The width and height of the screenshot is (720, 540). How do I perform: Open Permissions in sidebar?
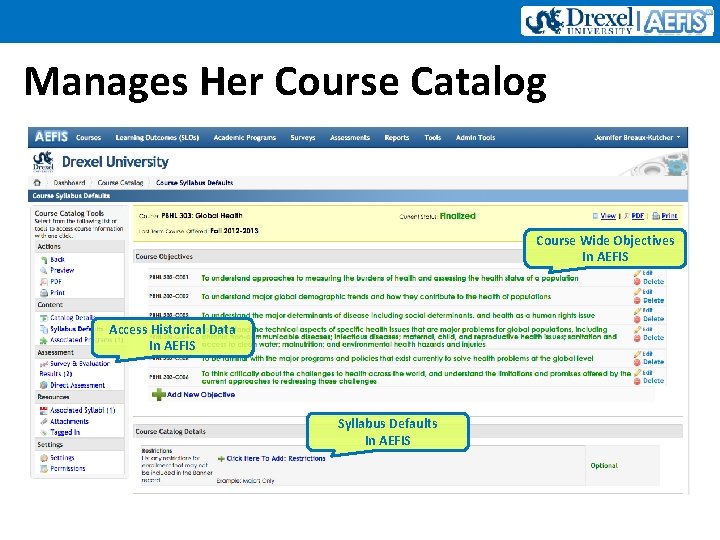pos(68,468)
